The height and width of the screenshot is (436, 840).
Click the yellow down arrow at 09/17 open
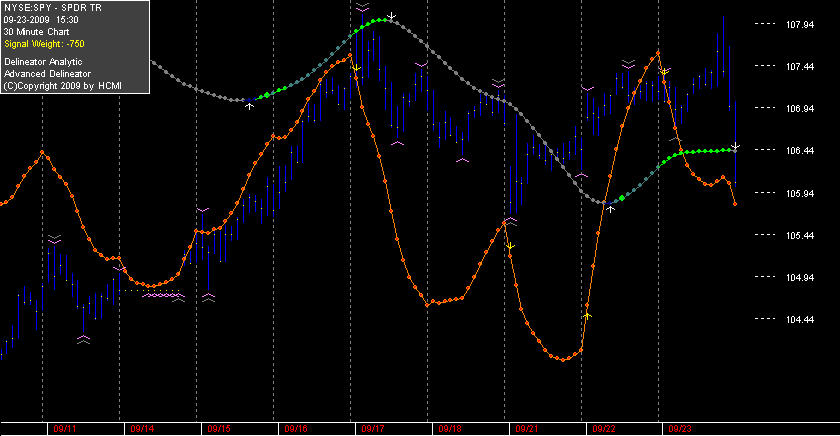pyautogui.click(x=356, y=68)
